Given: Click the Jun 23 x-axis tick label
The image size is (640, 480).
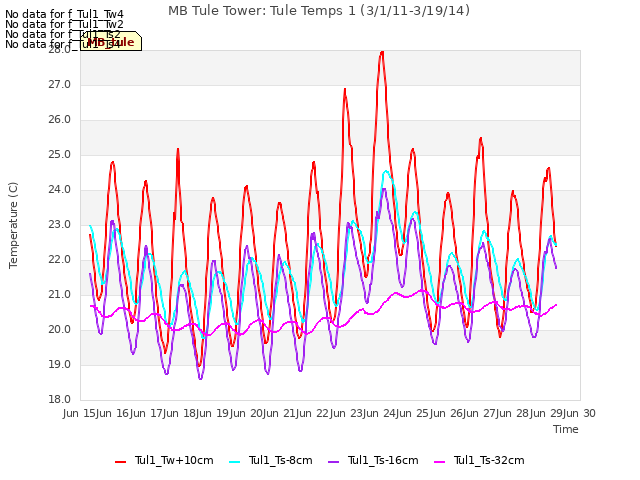Looking at the screenshot, I should [x=348, y=413].
